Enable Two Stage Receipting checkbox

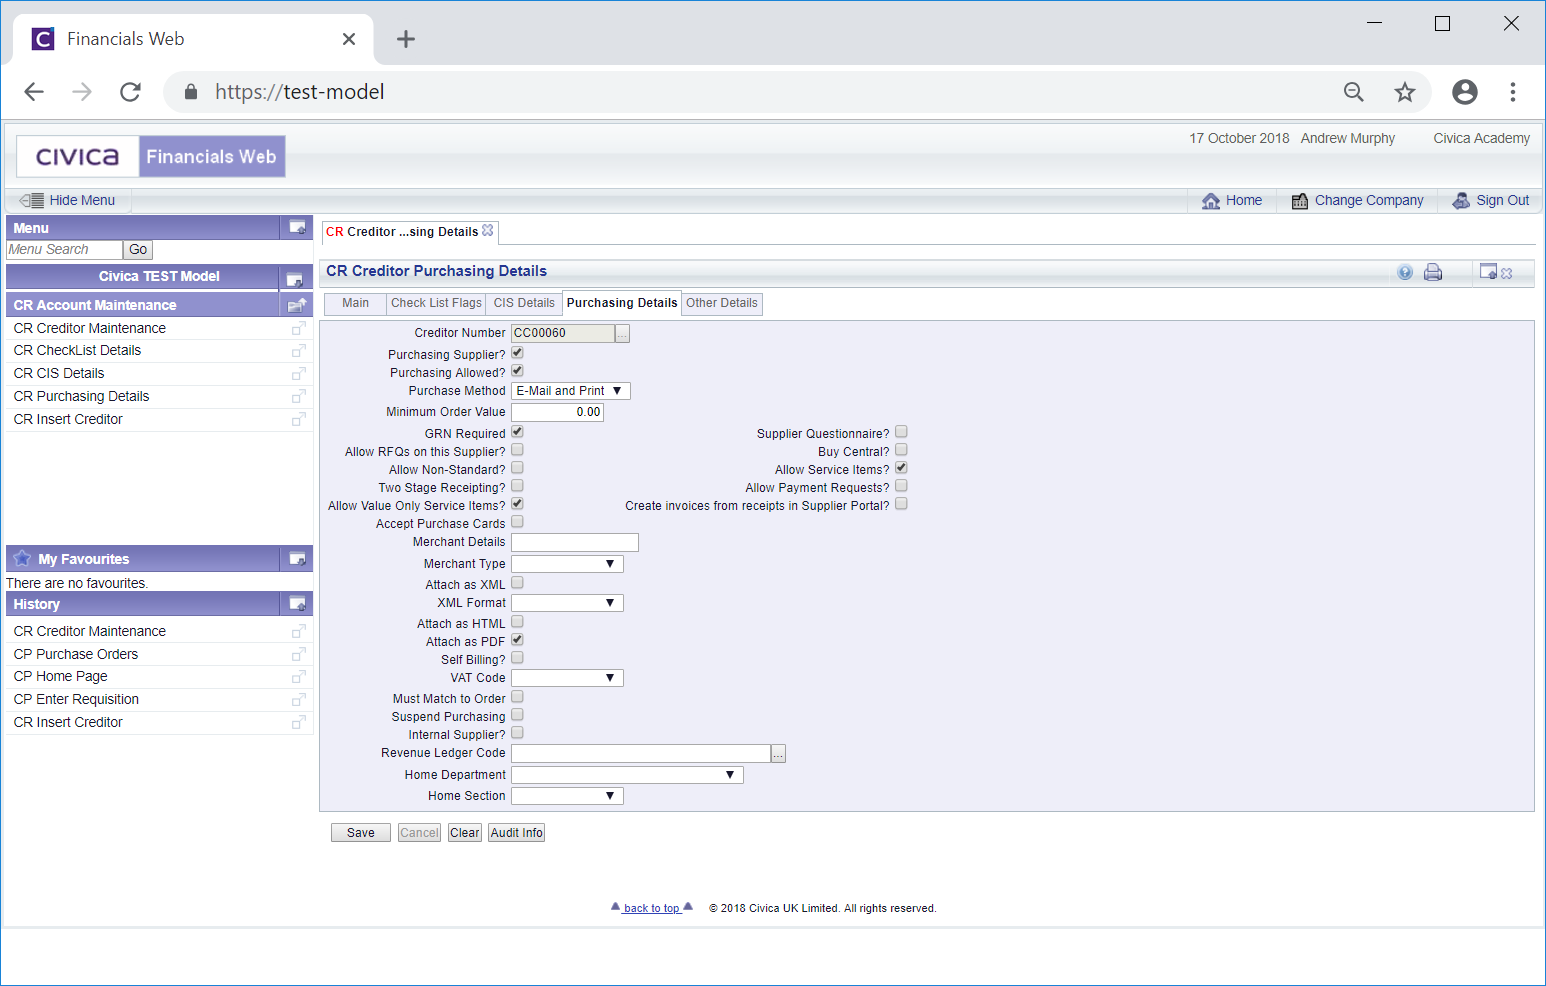[517, 486]
